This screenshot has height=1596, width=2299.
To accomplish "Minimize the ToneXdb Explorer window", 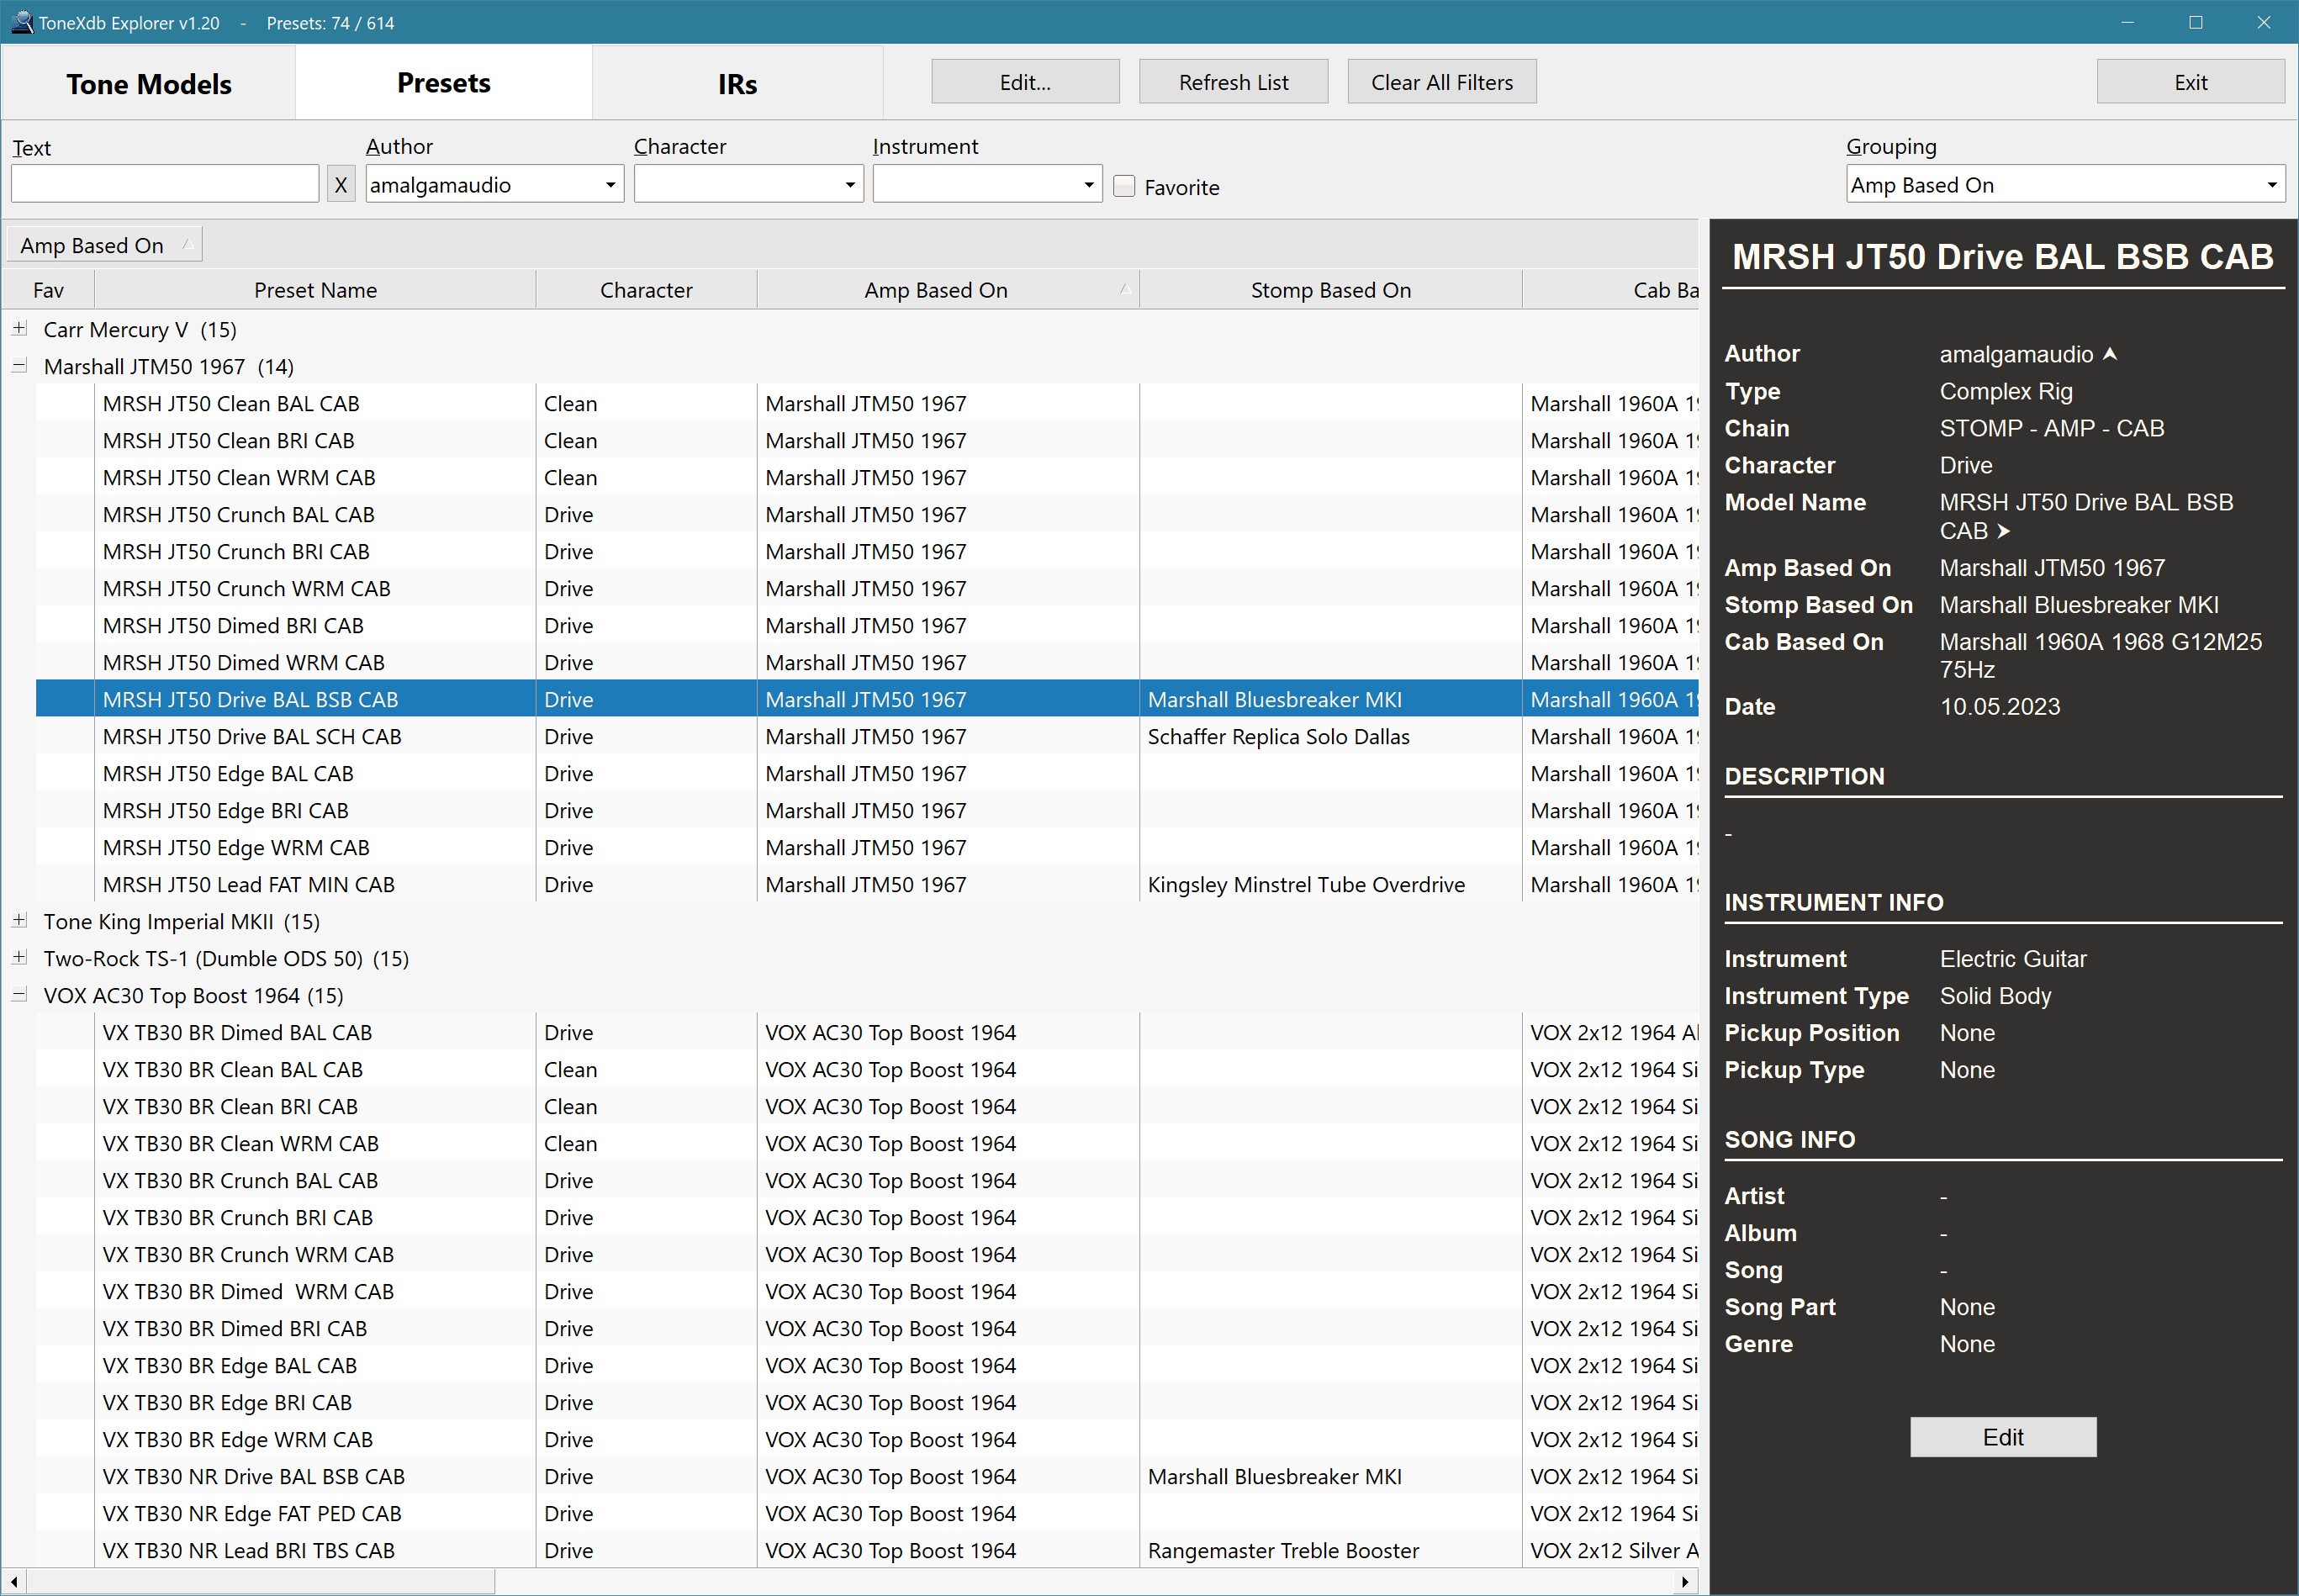I will pos(2128,22).
